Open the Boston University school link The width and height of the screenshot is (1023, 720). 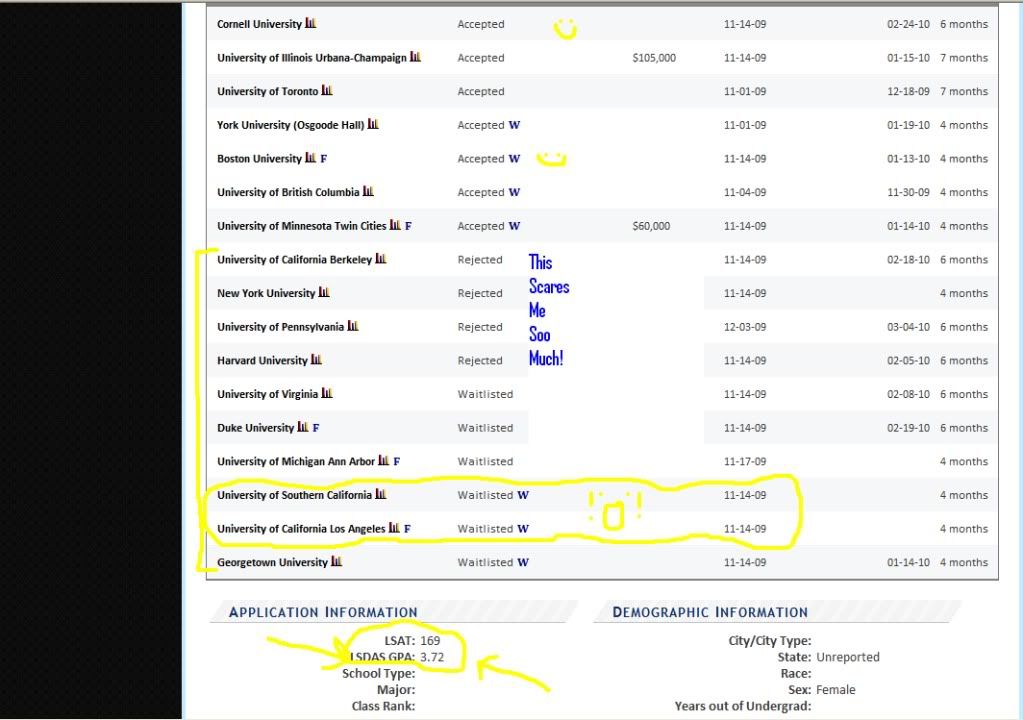(x=260, y=158)
